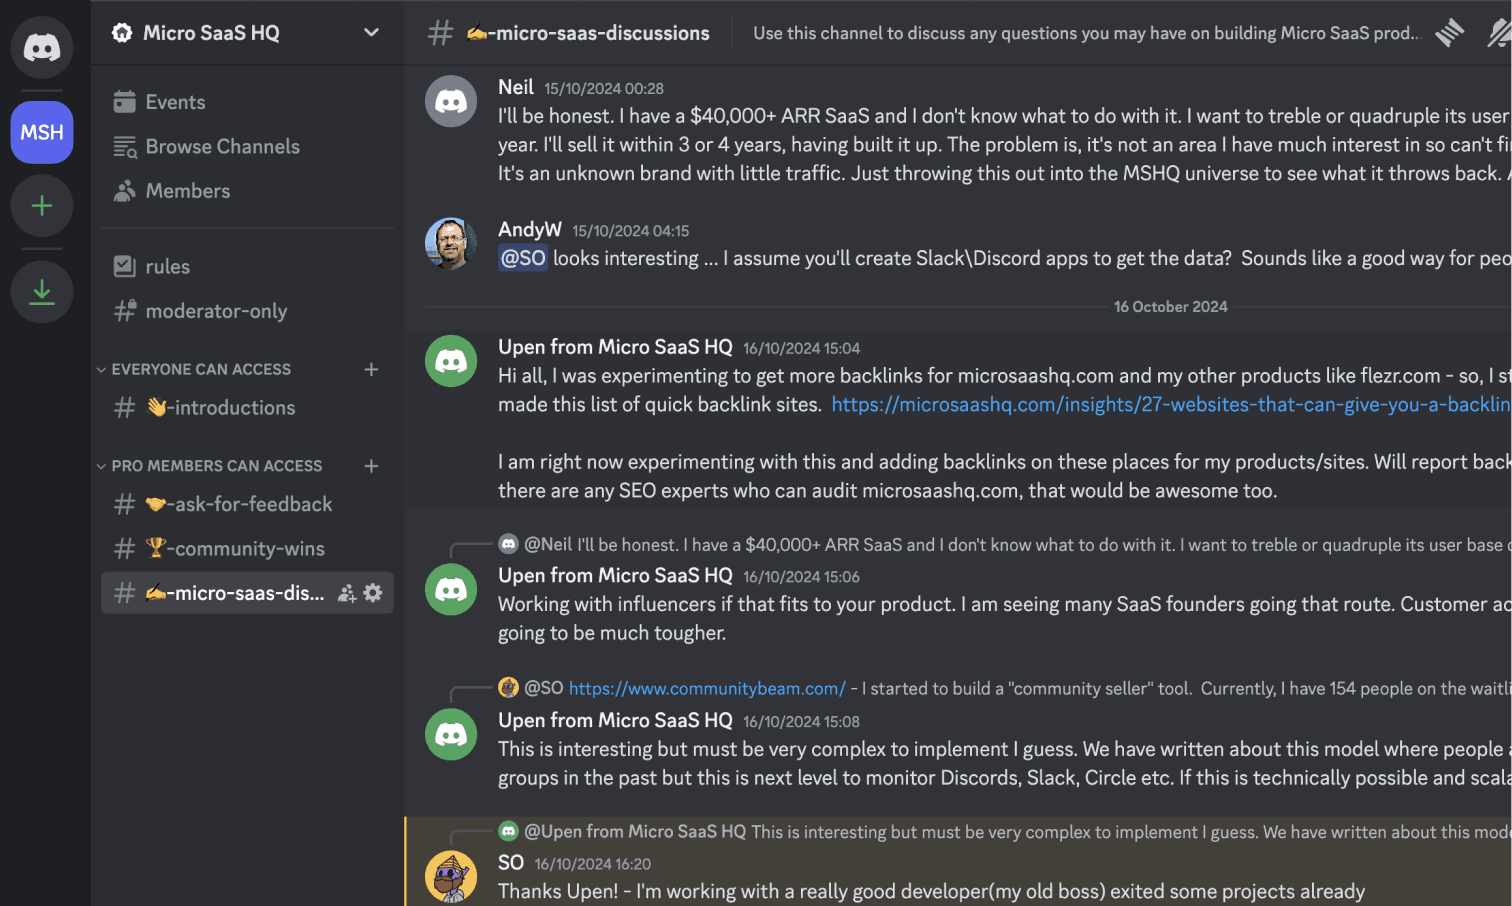
Task: Open the Threads icon in channel header
Action: click(1449, 33)
